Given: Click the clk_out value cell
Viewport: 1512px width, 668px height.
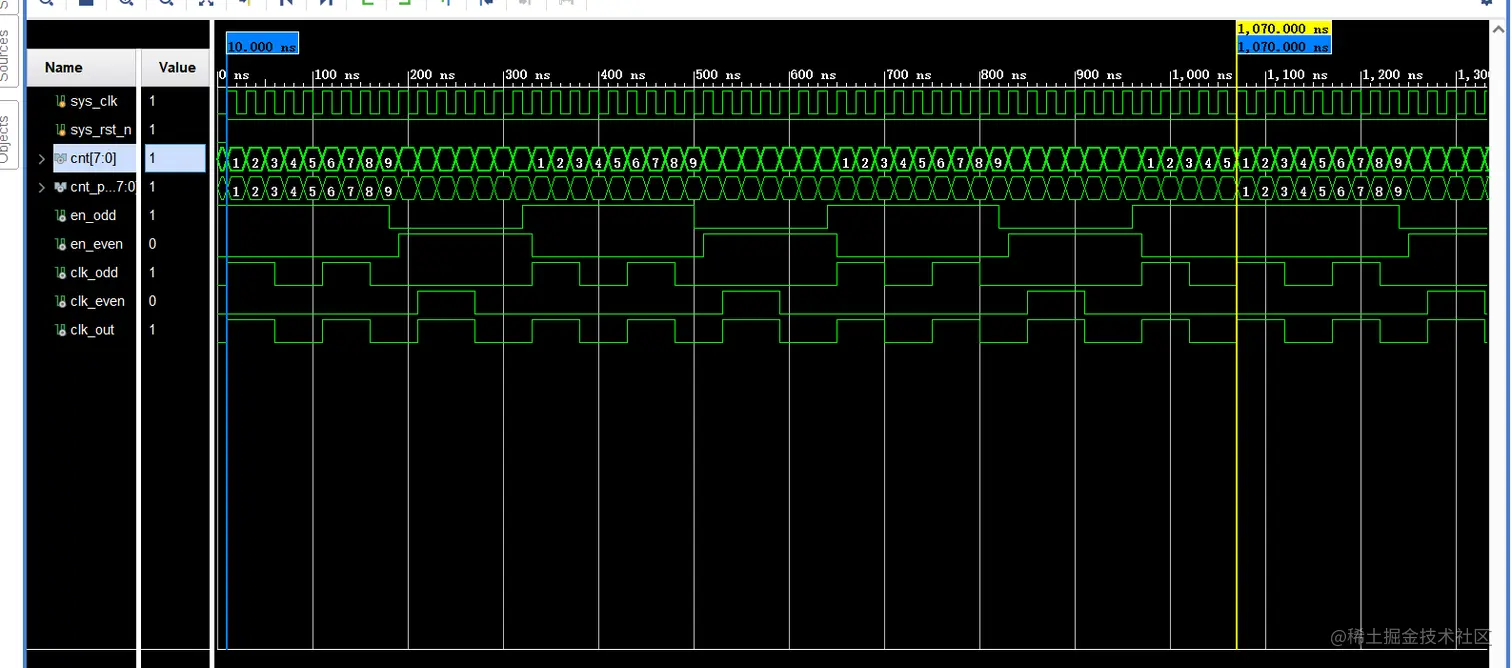Looking at the screenshot, I should (x=176, y=330).
